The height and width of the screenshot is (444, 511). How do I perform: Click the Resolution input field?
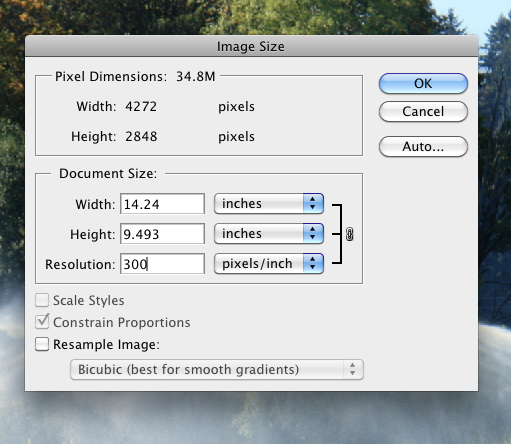[x=162, y=264]
